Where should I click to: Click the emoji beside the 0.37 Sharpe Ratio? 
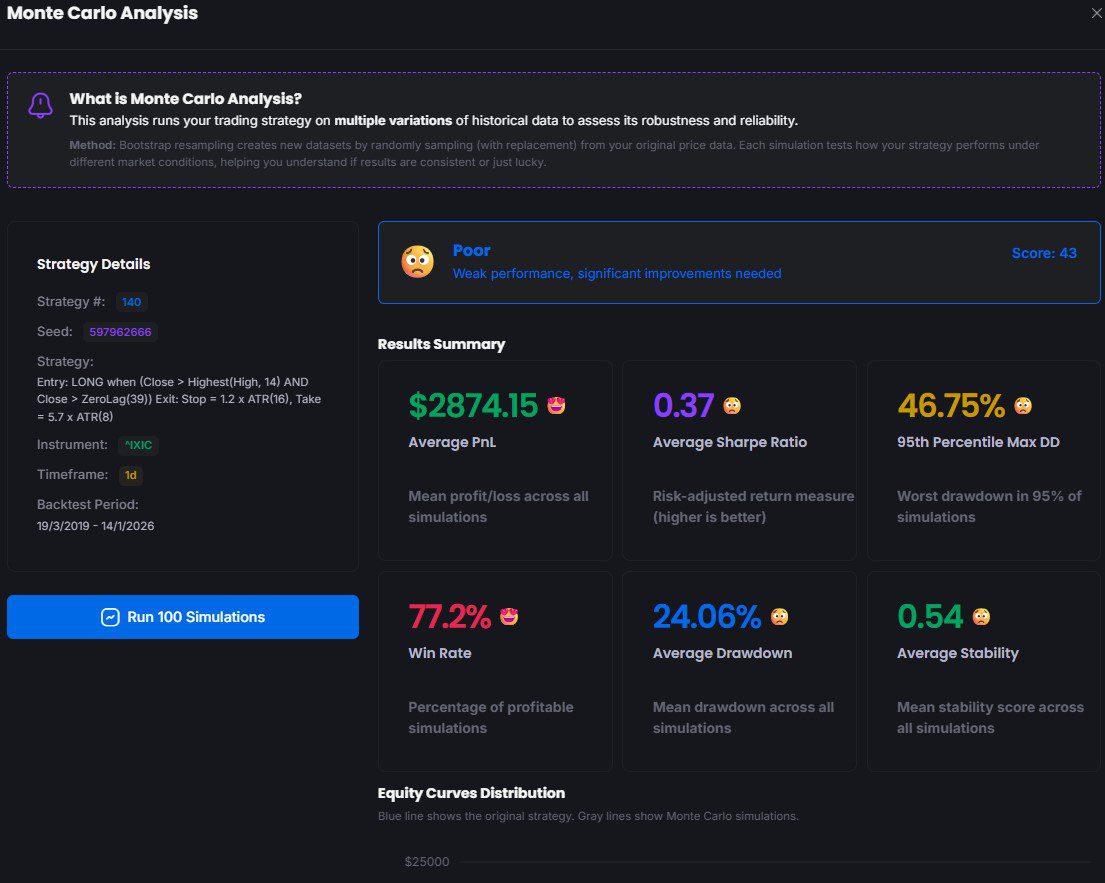point(732,406)
